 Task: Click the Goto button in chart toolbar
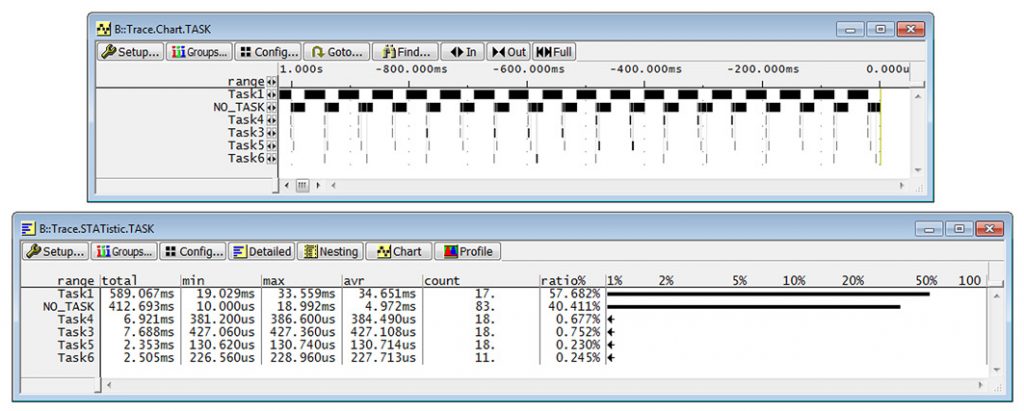[x=335, y=51]
